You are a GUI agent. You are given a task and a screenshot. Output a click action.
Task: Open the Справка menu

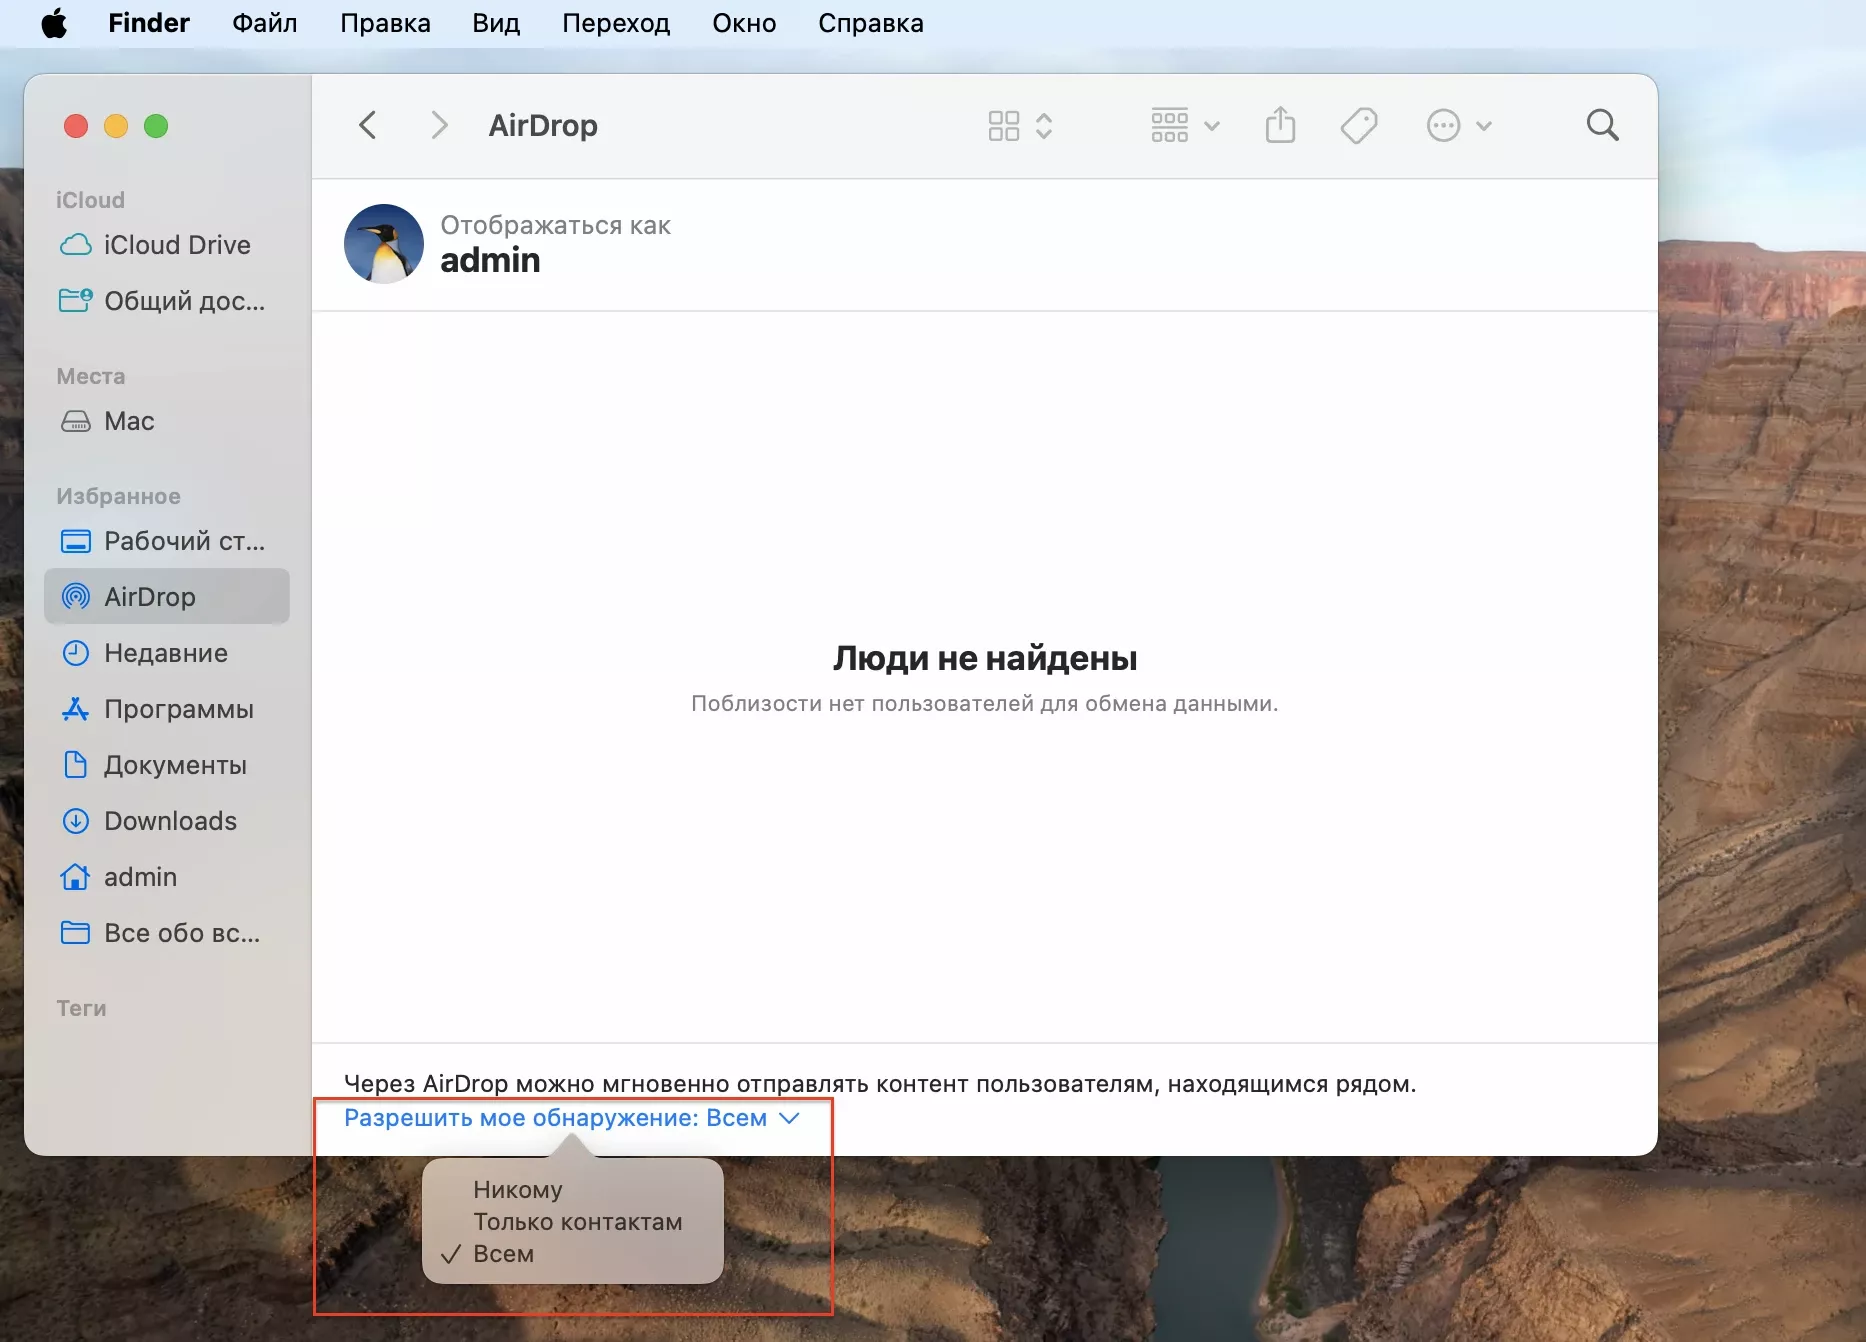pyautogui.click(x=870, y=22)
